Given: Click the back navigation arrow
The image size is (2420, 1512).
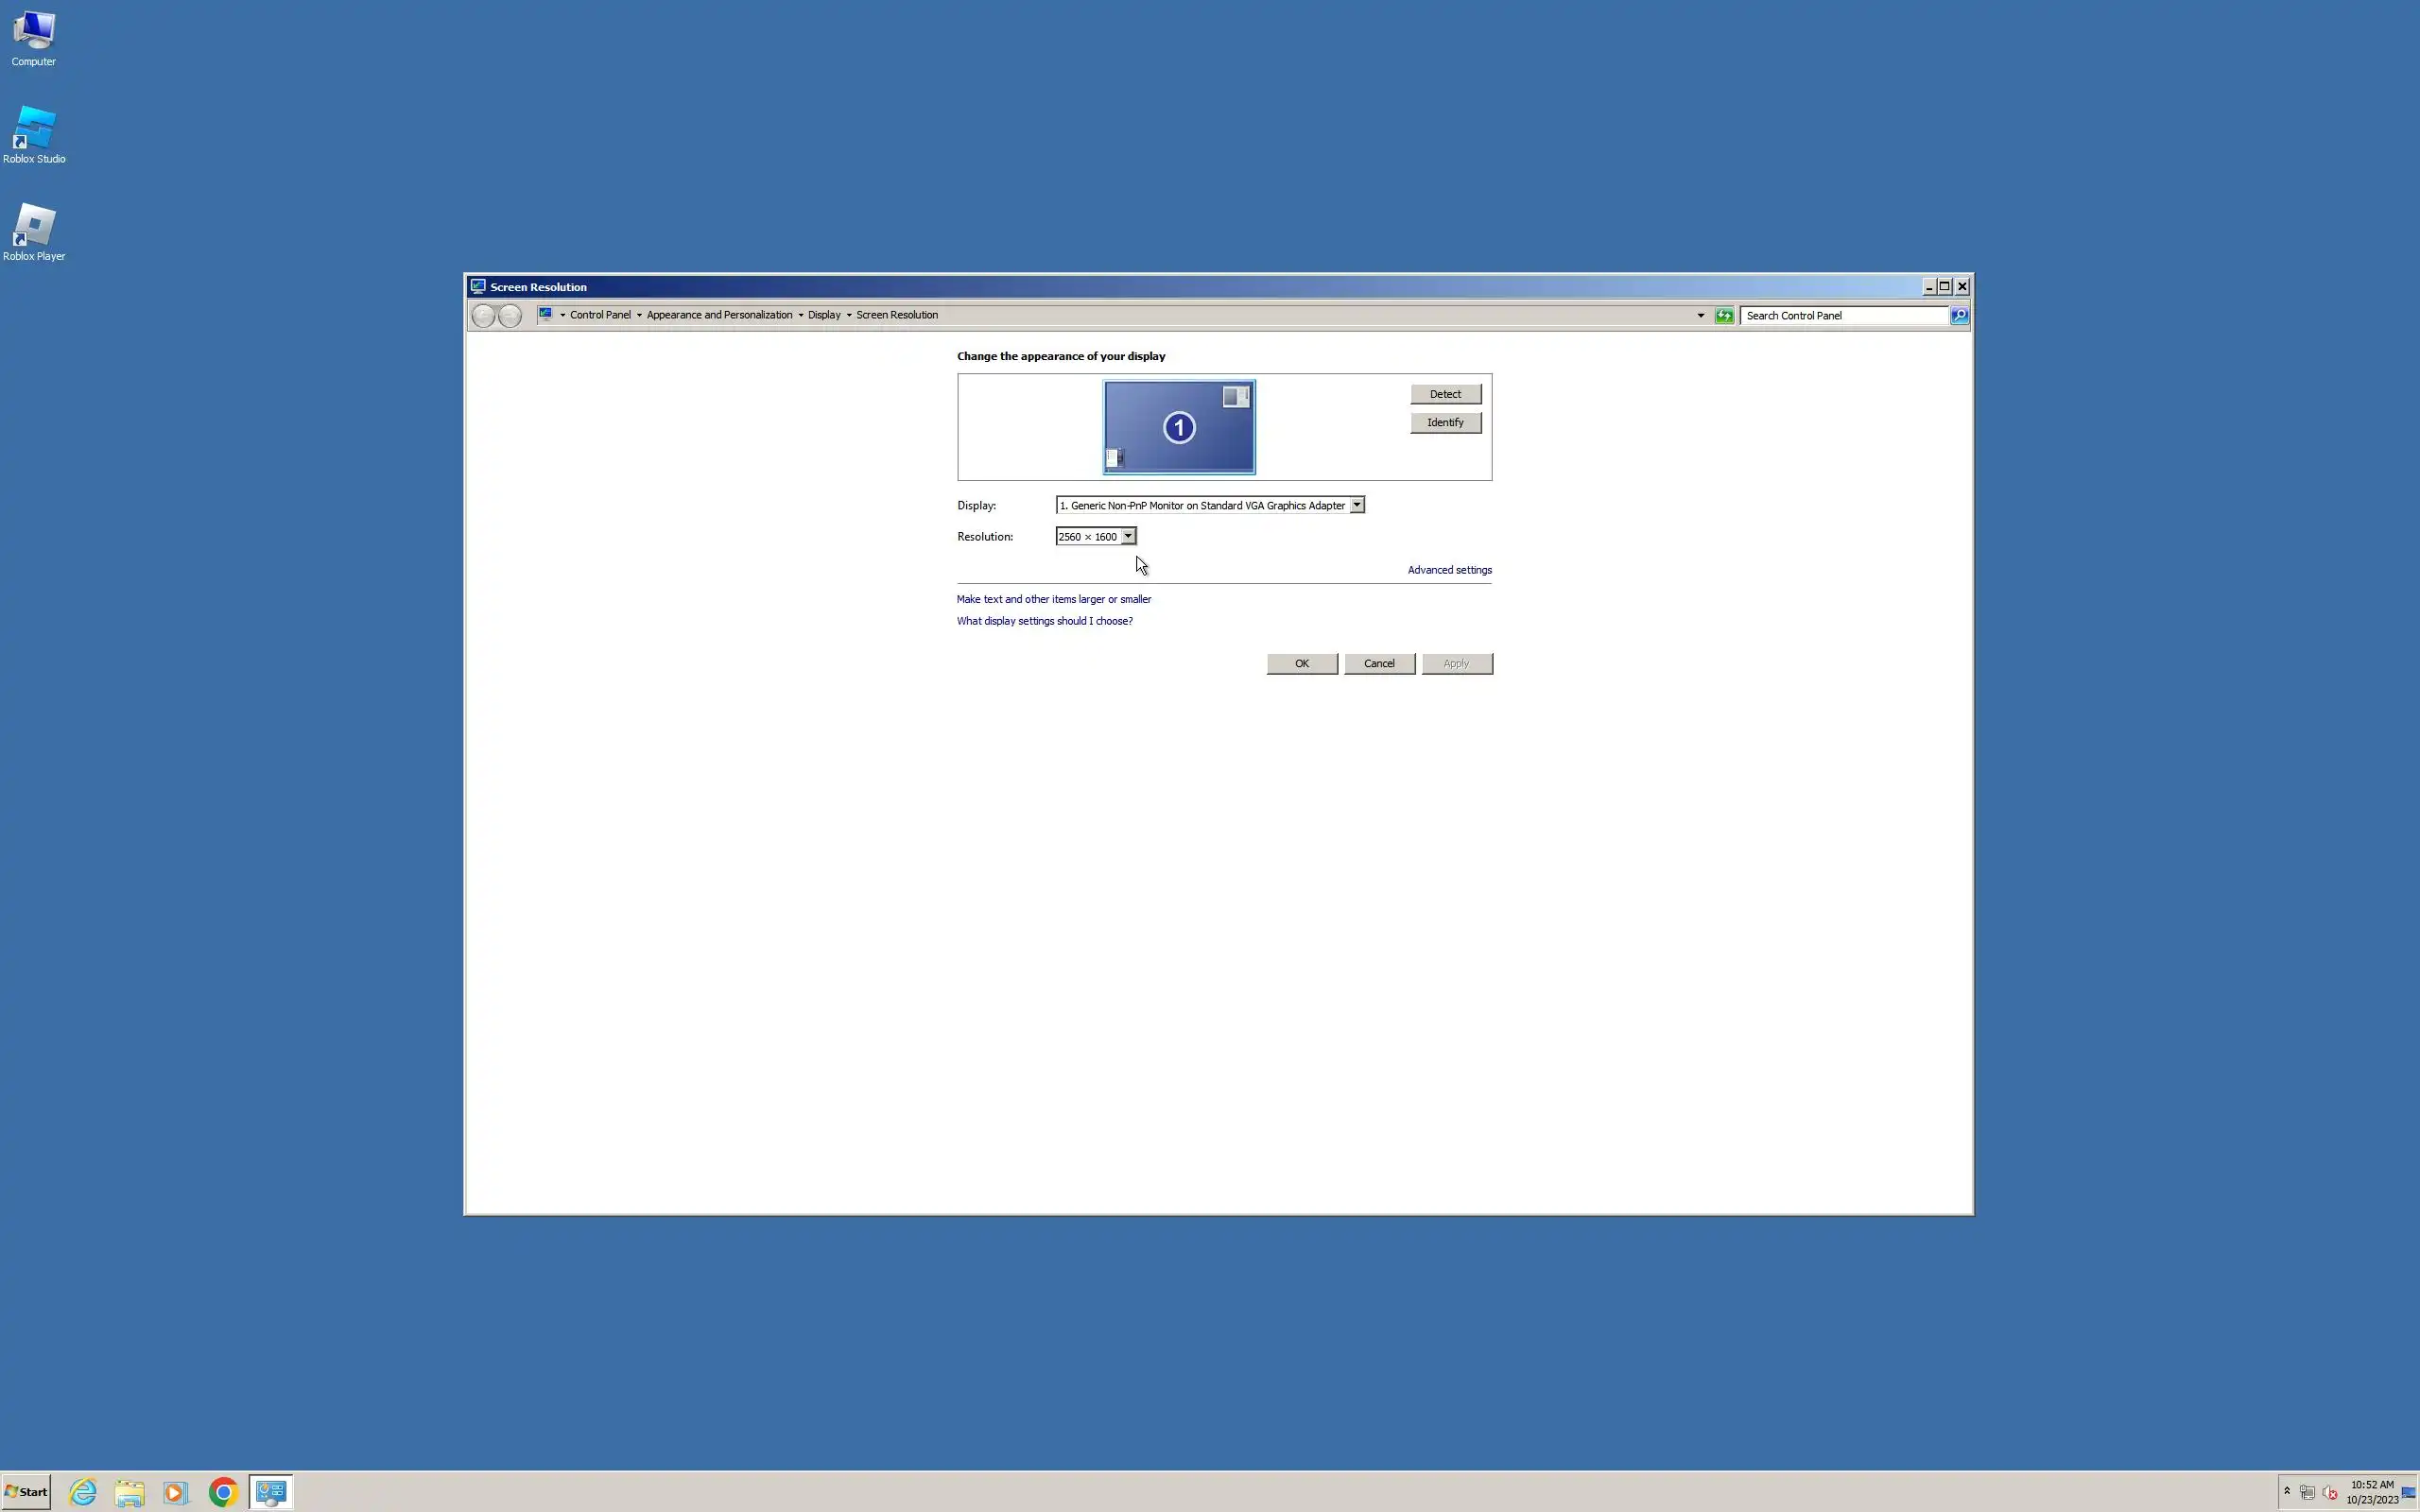Looking at the screenshot, I should click(x=483, y=315).
